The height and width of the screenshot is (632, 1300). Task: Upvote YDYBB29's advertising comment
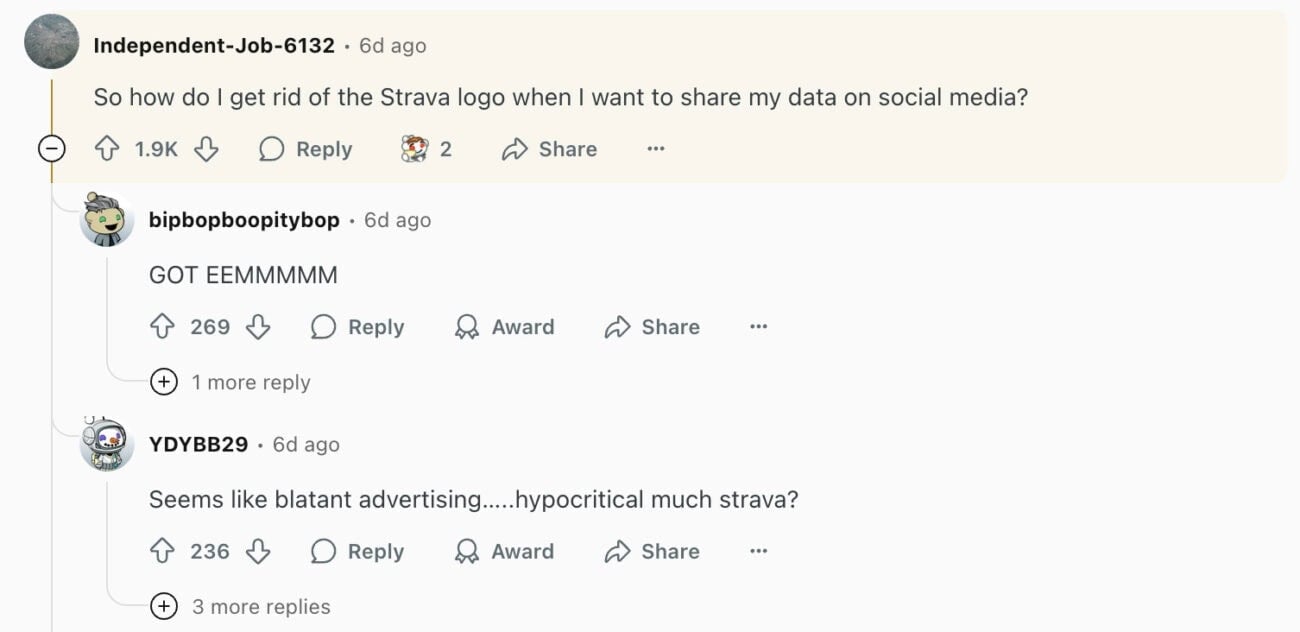click(161, 551)
